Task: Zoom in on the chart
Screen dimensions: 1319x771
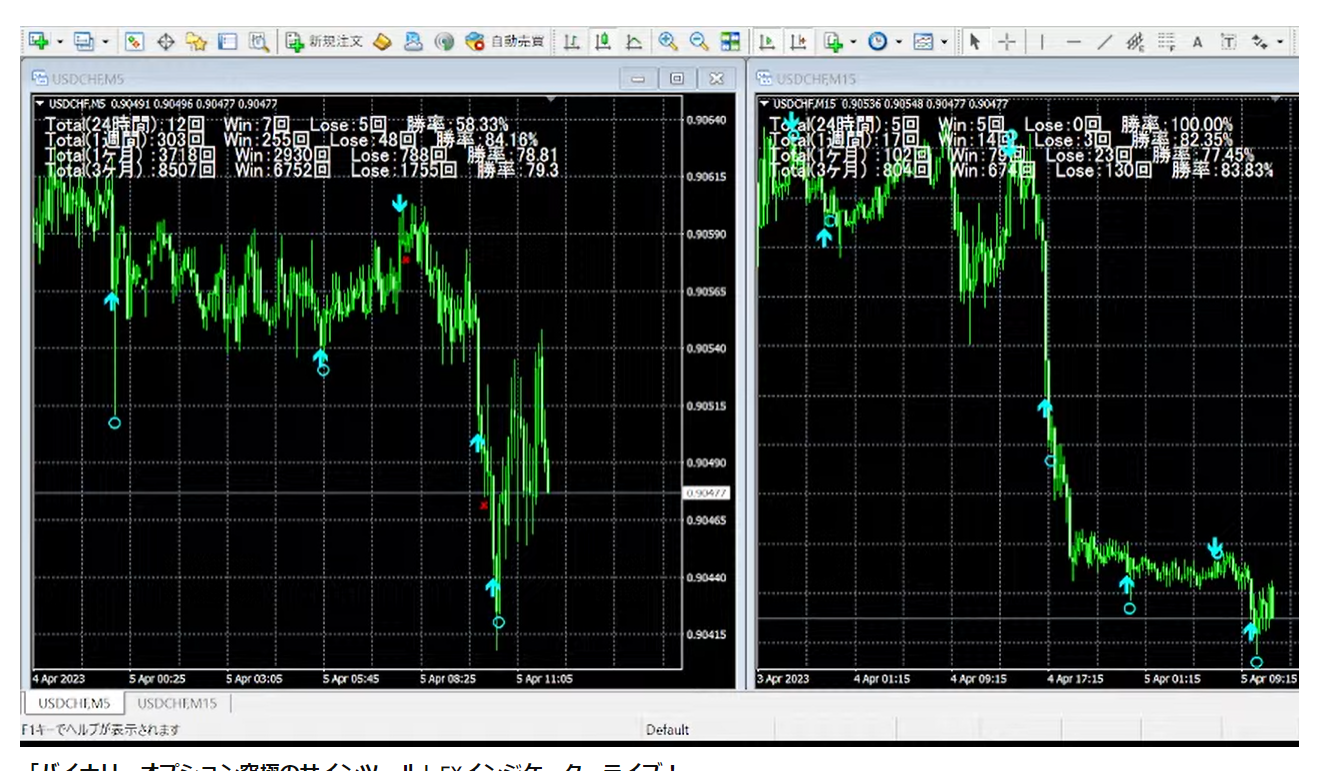Action: coord(667,42)
